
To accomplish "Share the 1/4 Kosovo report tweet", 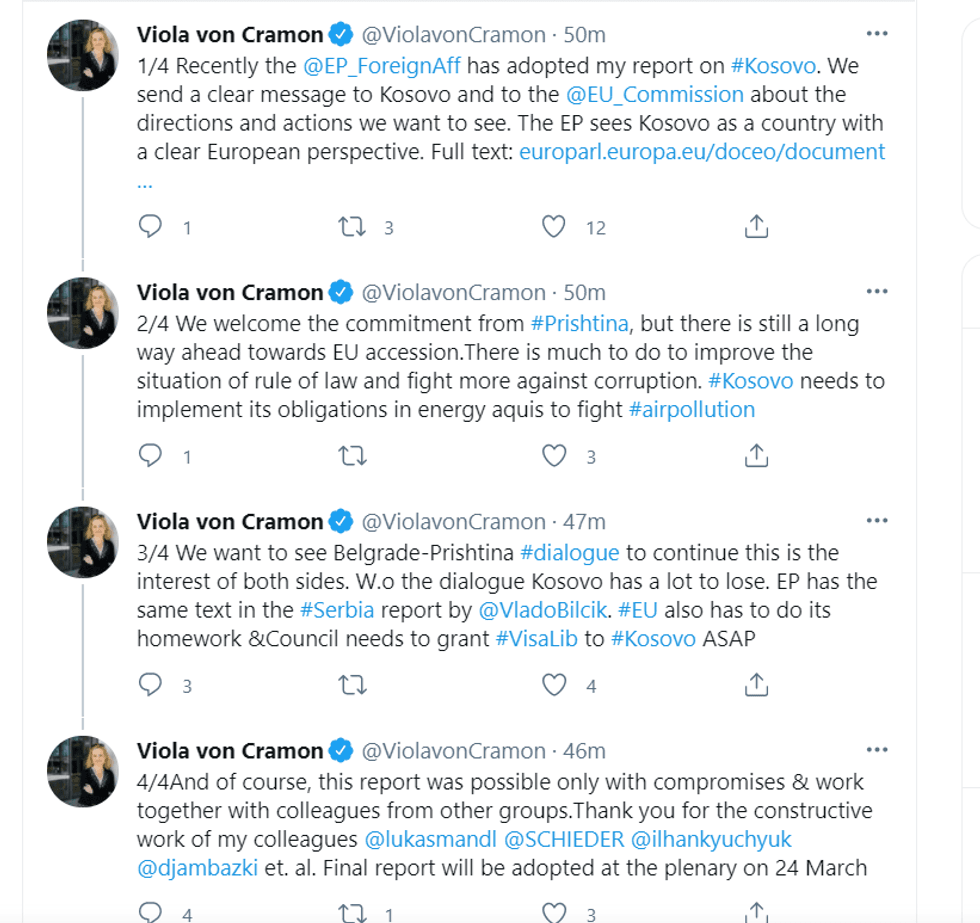I will (x=757, y=227).
